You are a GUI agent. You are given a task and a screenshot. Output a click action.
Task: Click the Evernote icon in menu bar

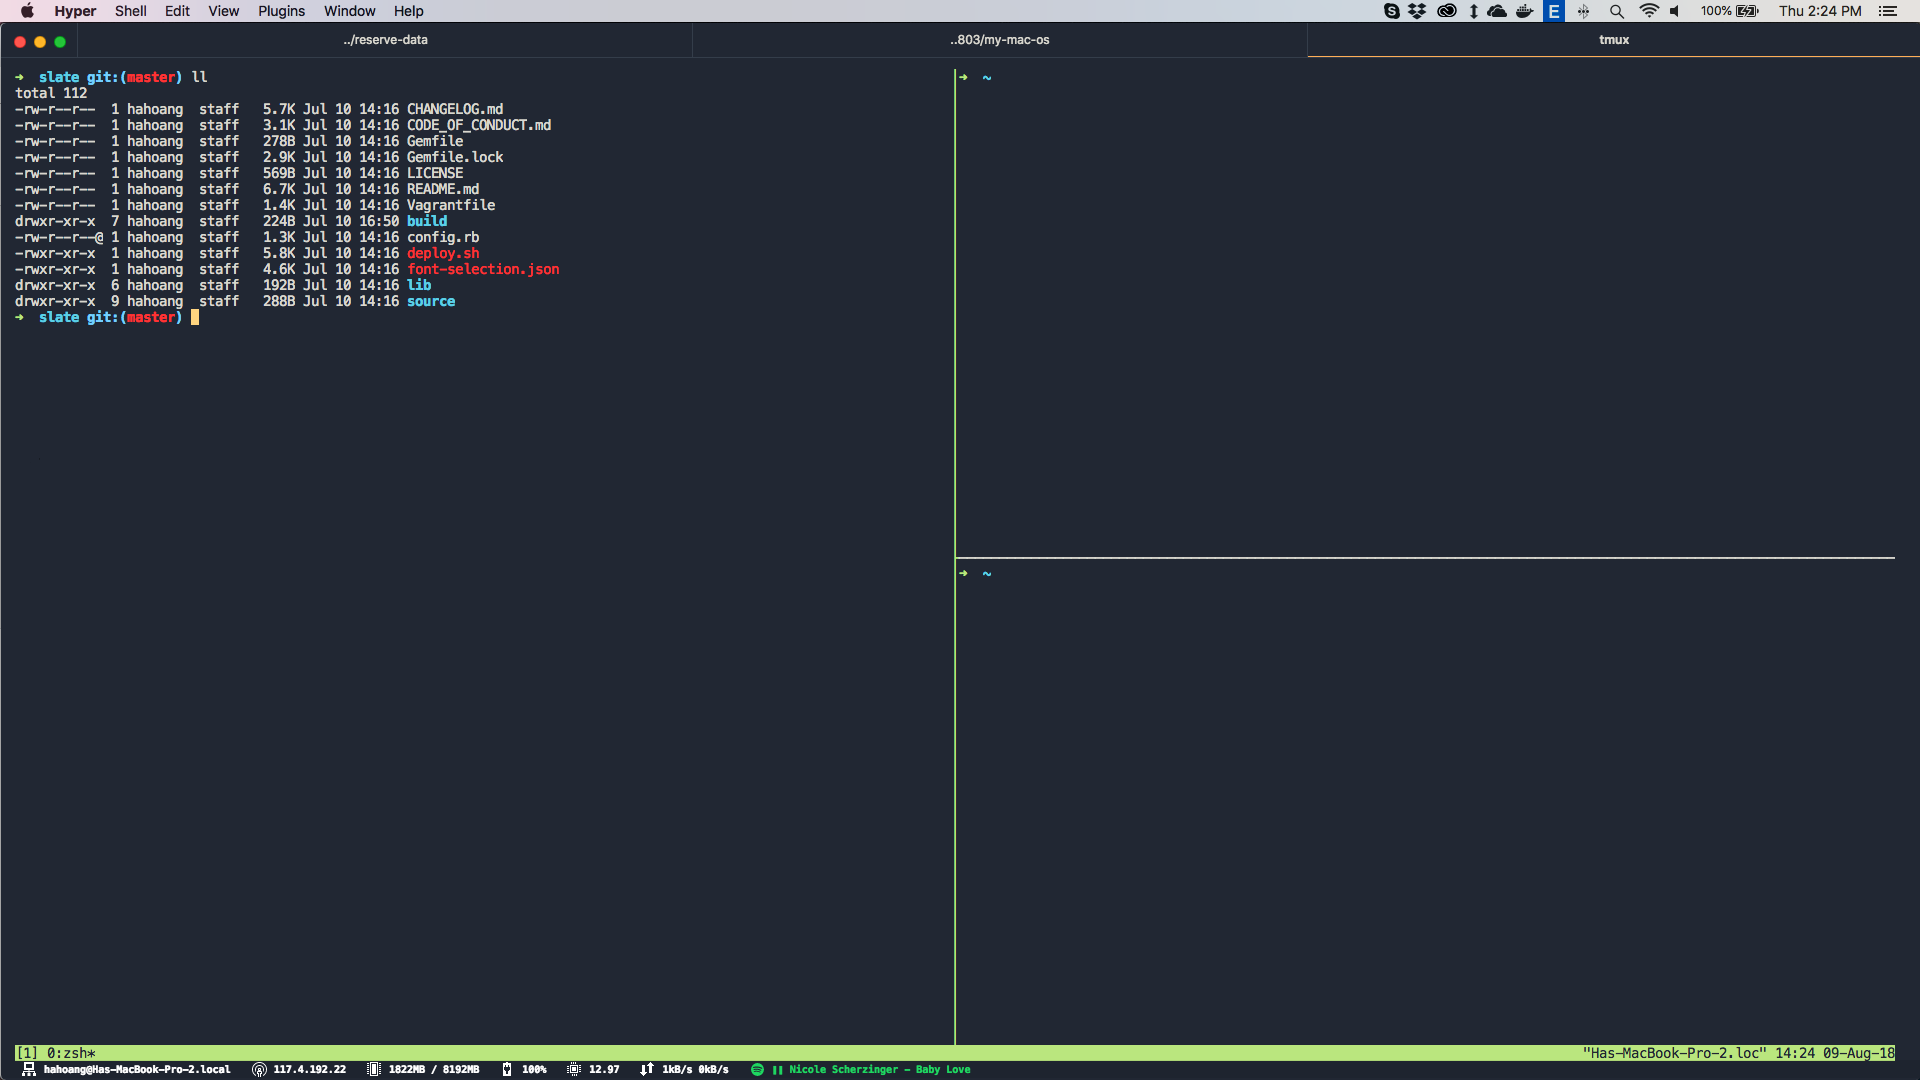[x=1557, y=12]
